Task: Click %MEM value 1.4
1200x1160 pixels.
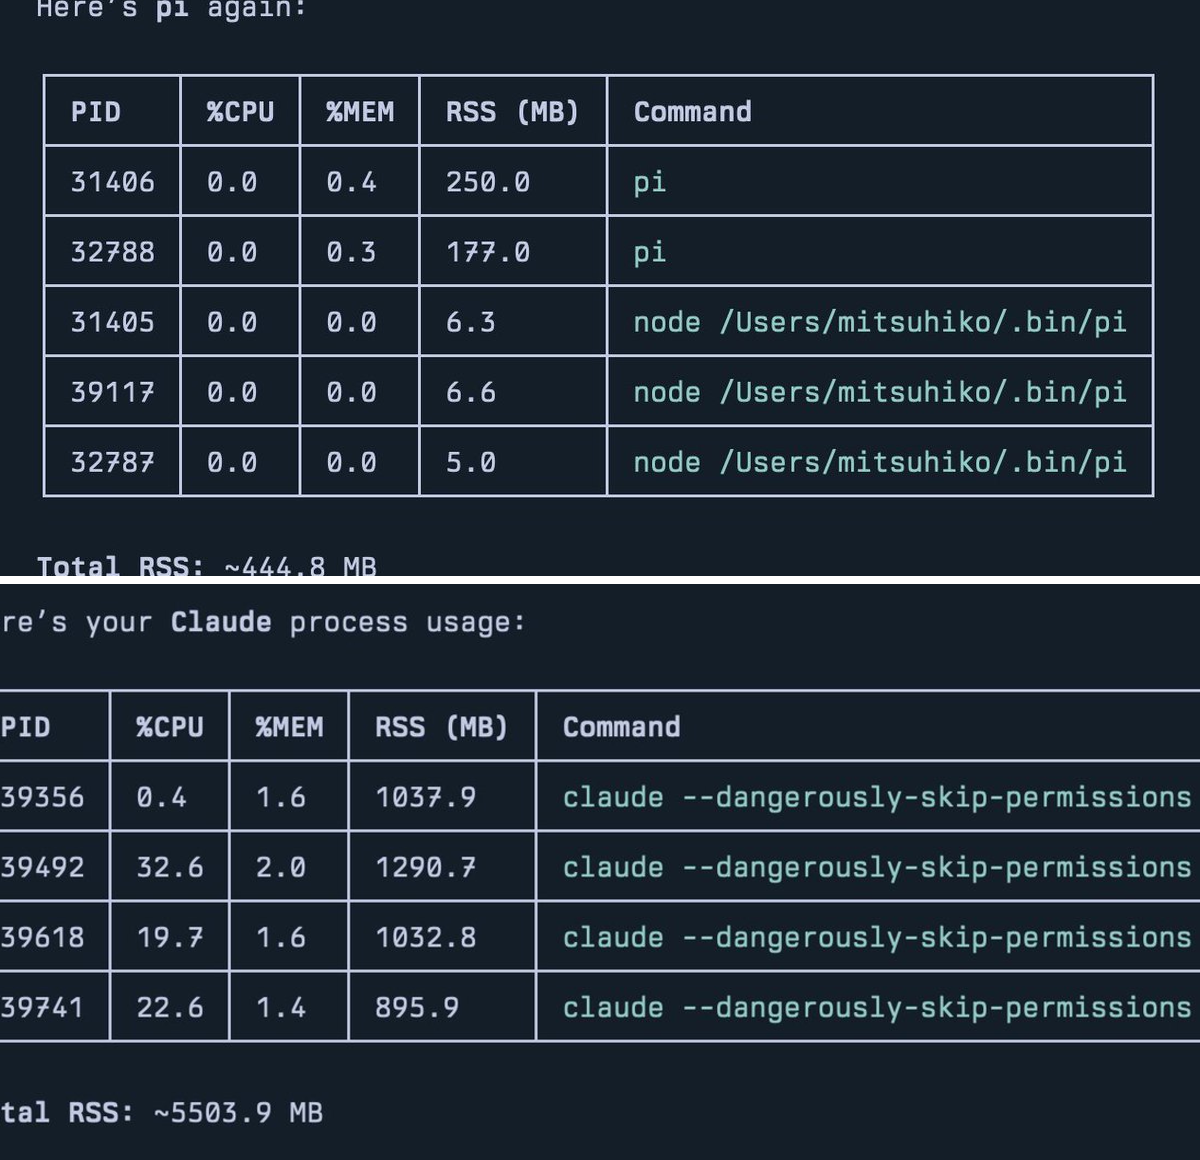Action: click(x=280, y=1007)
